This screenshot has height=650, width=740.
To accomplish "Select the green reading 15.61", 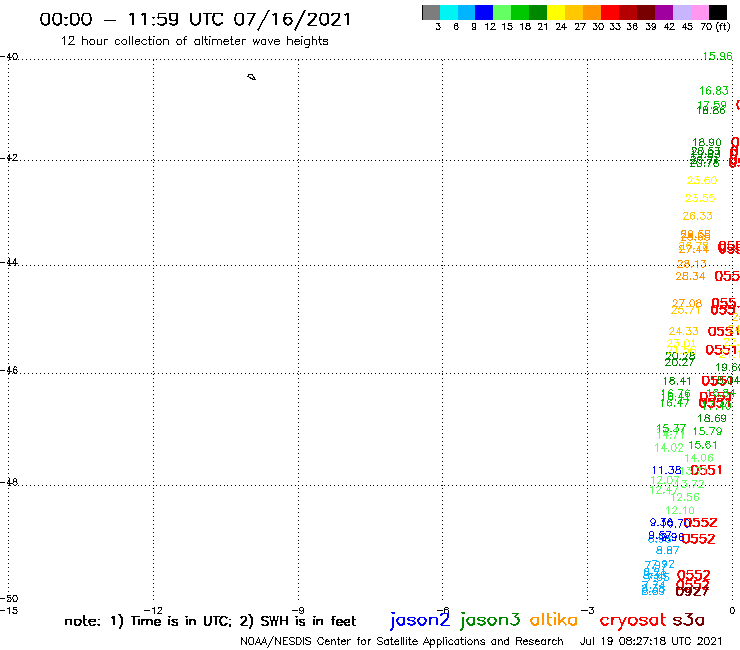I will coord(702,445).
